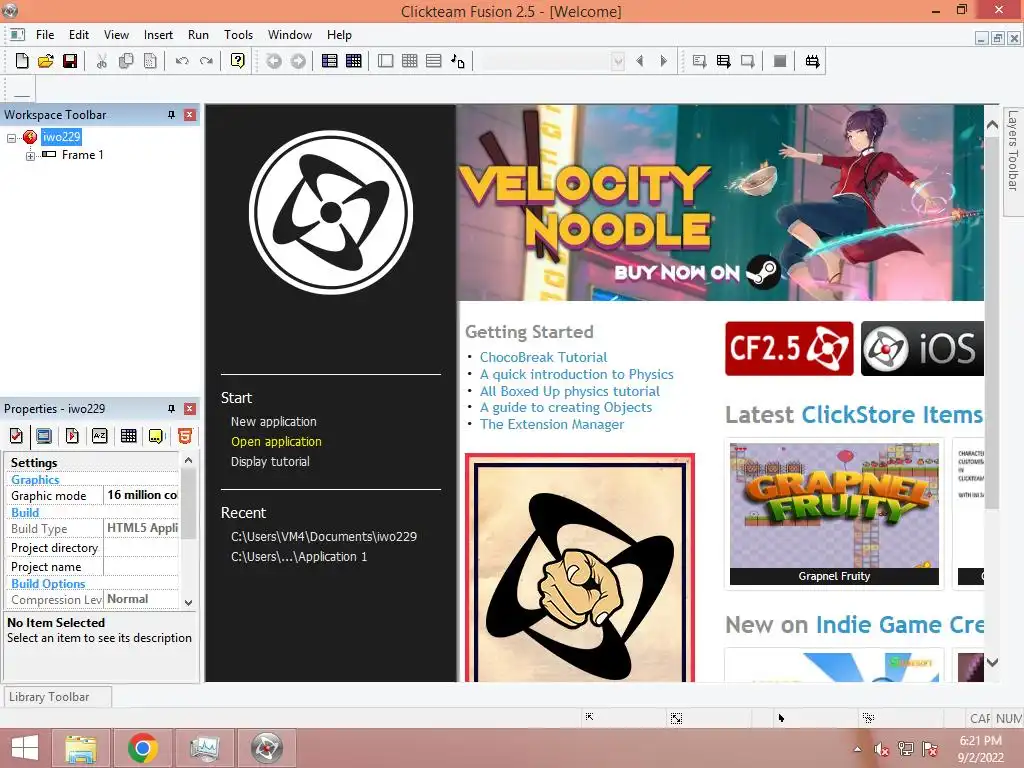This screenshot has height=768, width=1024.
Task: Click the Run Frame icon
Action: pyautogui.click(x=748, y=61)
